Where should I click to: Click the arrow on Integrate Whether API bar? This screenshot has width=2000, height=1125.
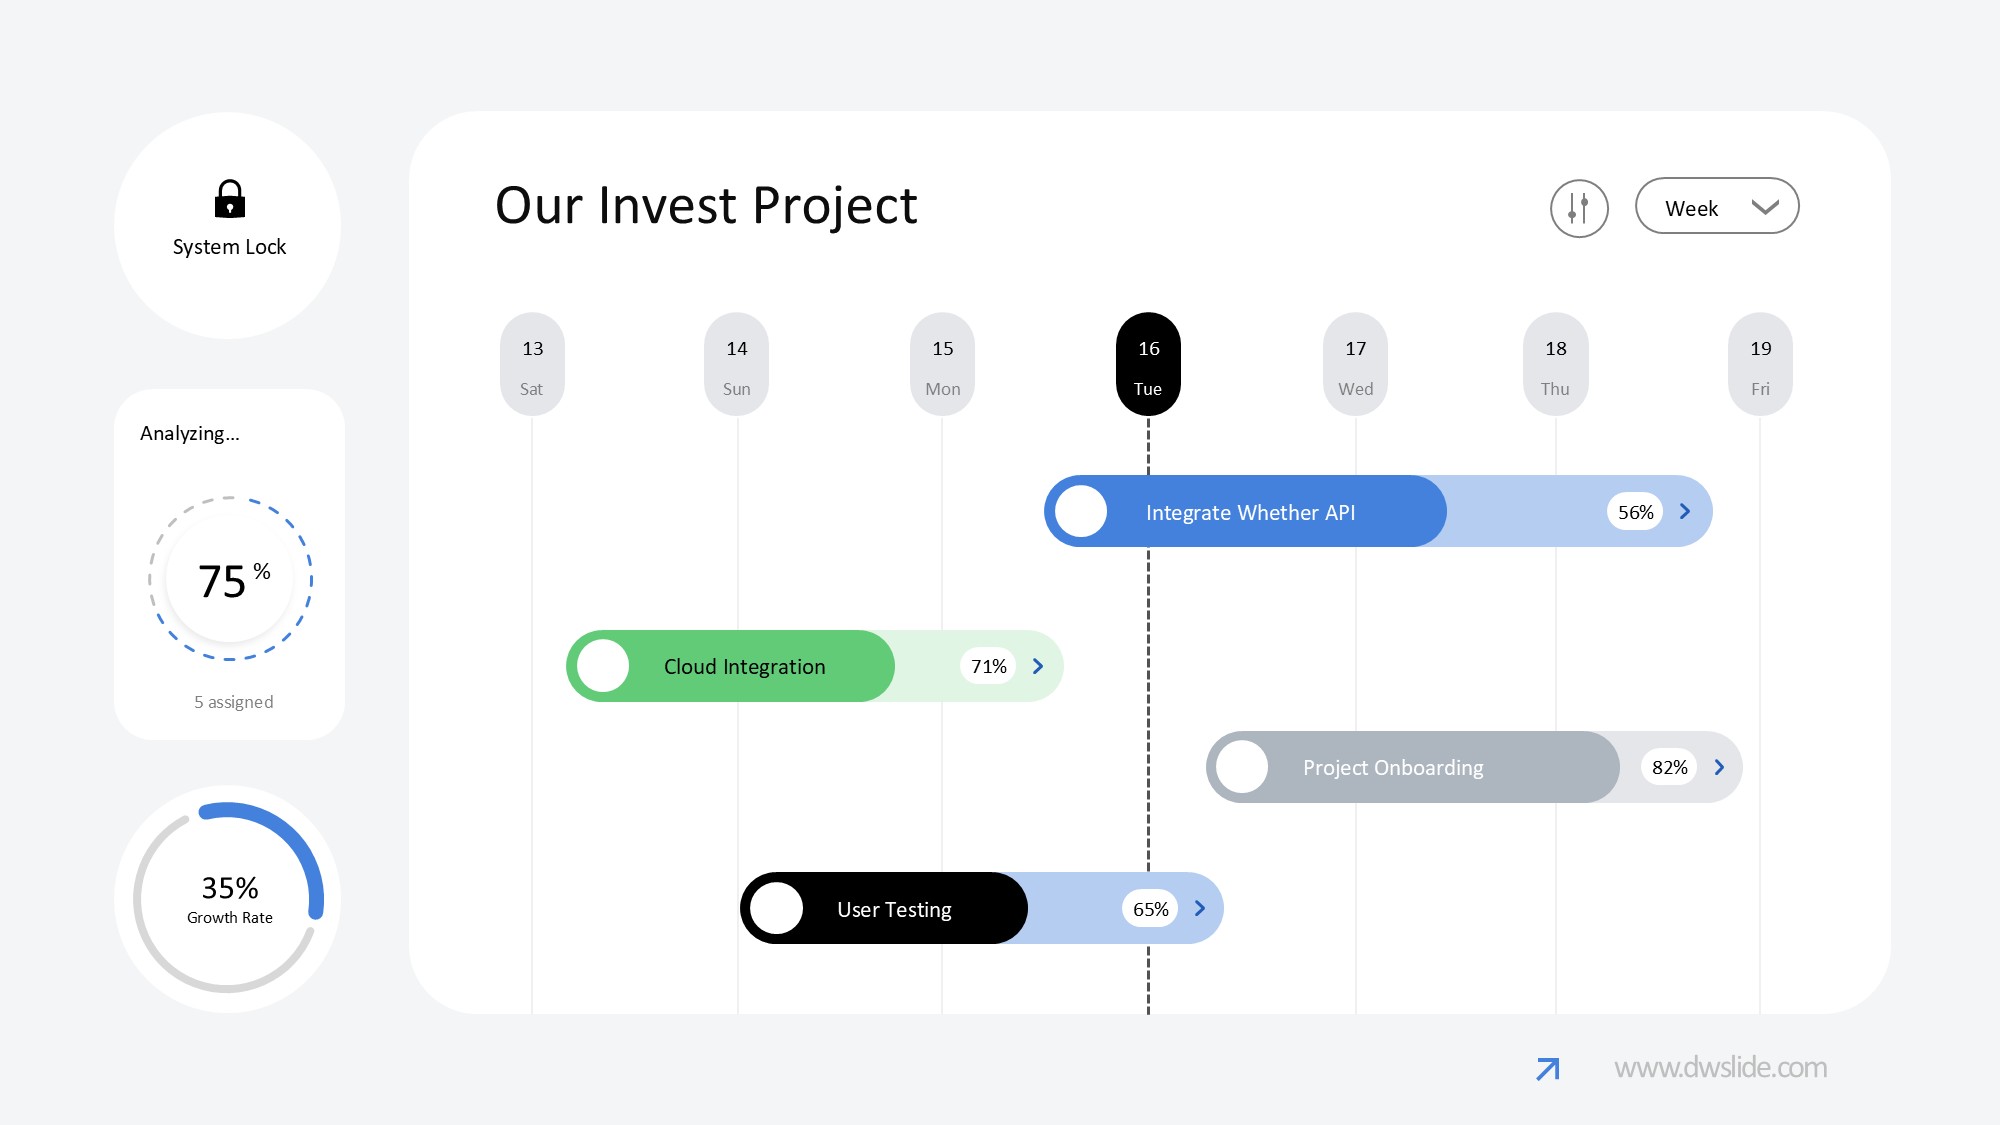[1685, 512]
